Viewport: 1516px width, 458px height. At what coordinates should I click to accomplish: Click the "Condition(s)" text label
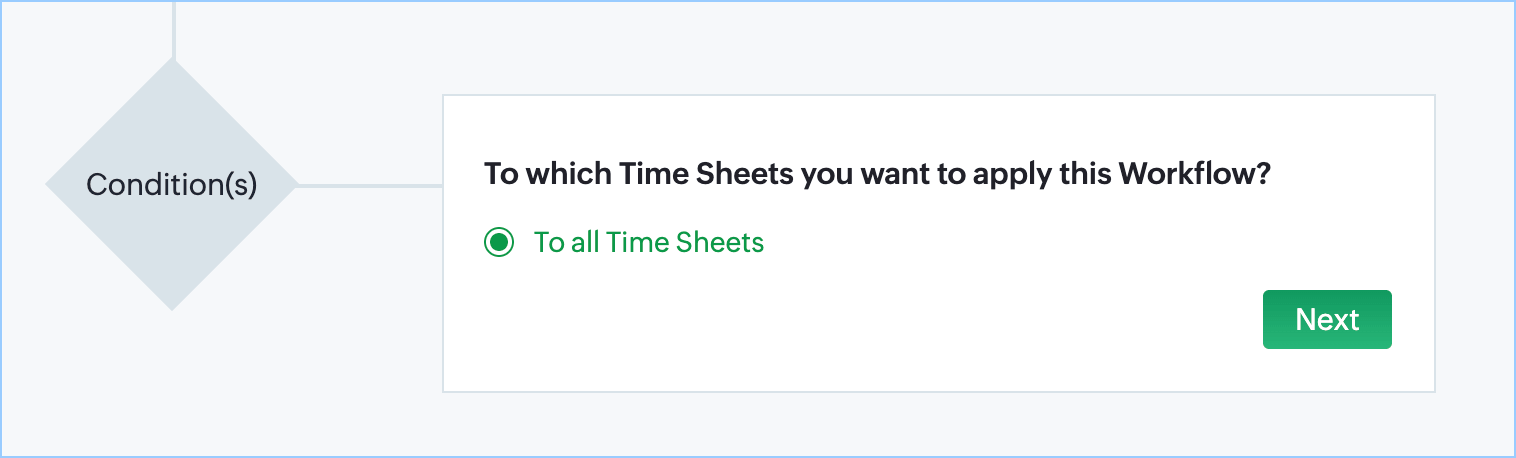[x=172, y=185]
